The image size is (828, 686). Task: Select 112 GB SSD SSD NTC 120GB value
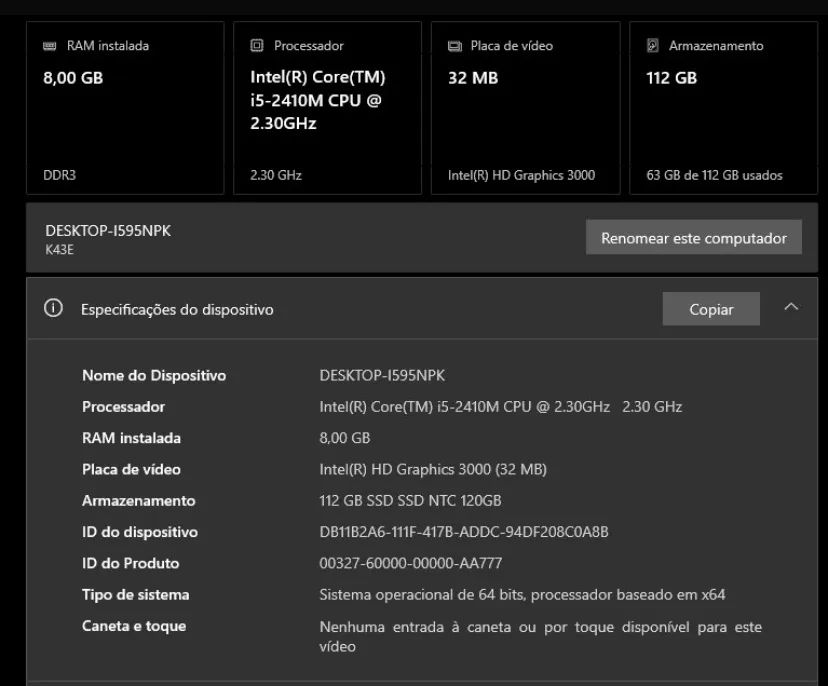(410, 501)
